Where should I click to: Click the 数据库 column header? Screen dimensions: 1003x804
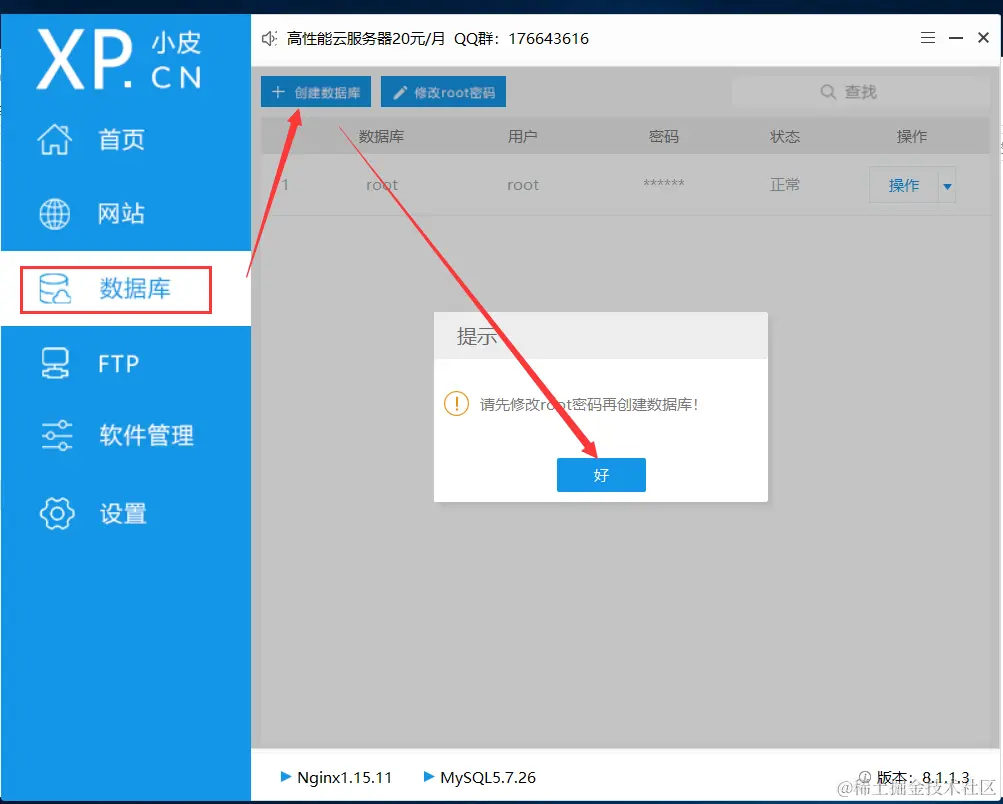coord(381,136)
